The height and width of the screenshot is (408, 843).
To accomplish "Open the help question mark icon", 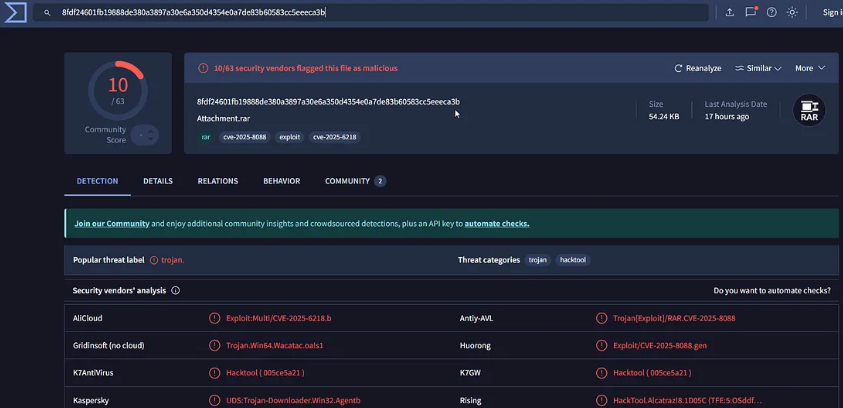I will tap(772, 13).
